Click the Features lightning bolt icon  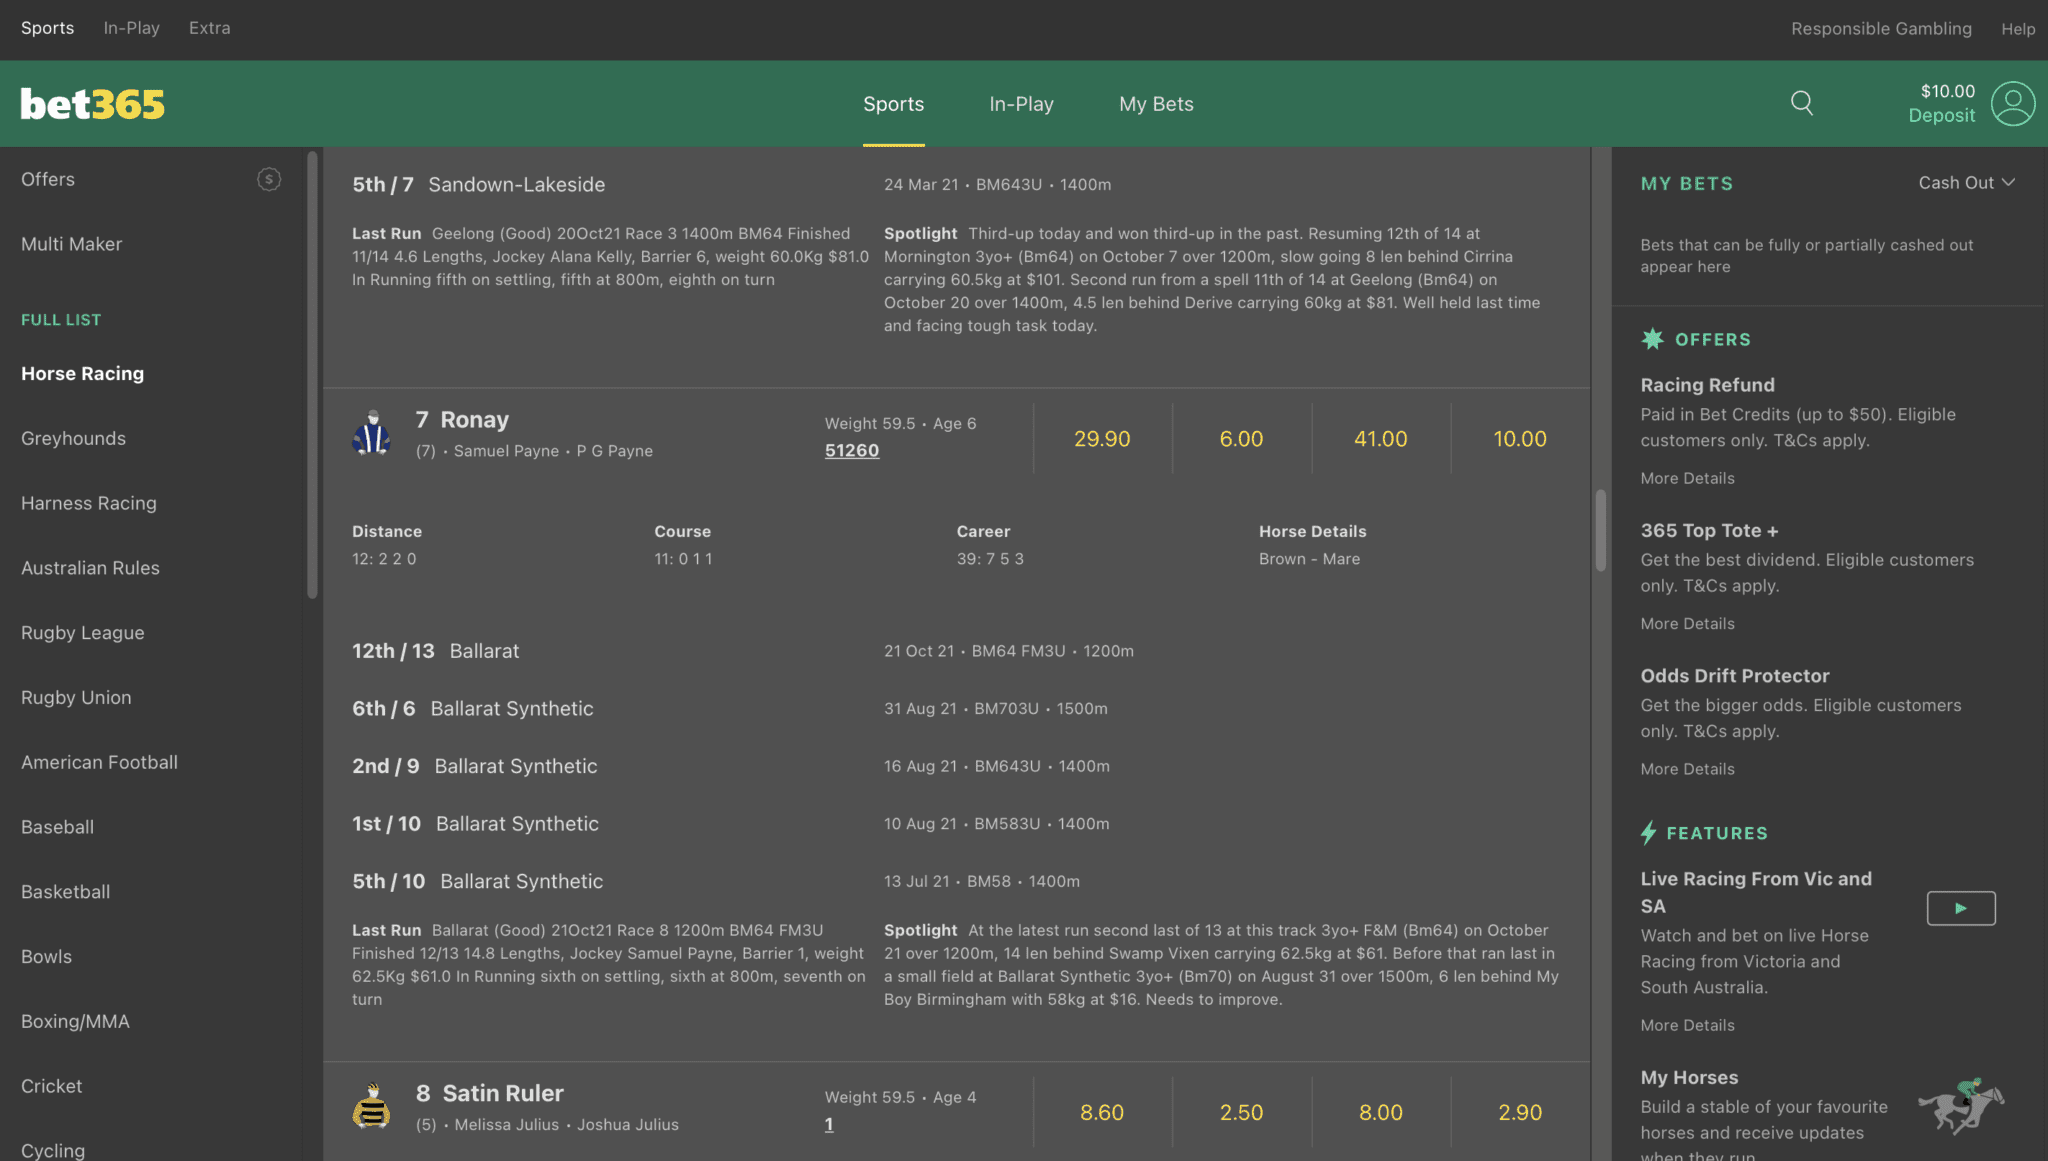click(1649, 833)
